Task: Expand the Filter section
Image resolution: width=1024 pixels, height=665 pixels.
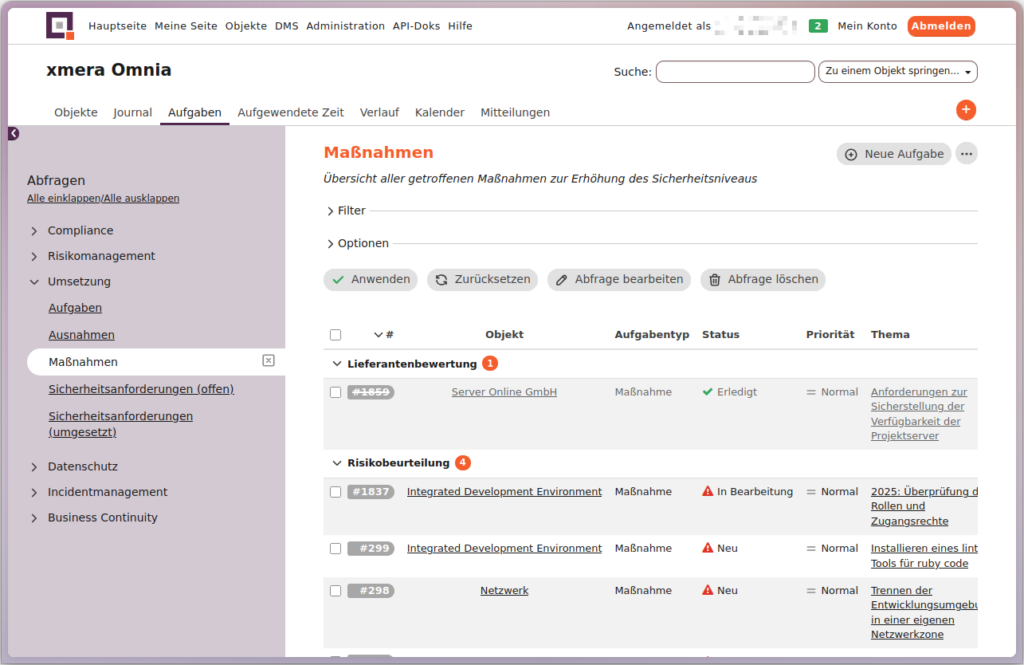Action: tap(346, 211)
